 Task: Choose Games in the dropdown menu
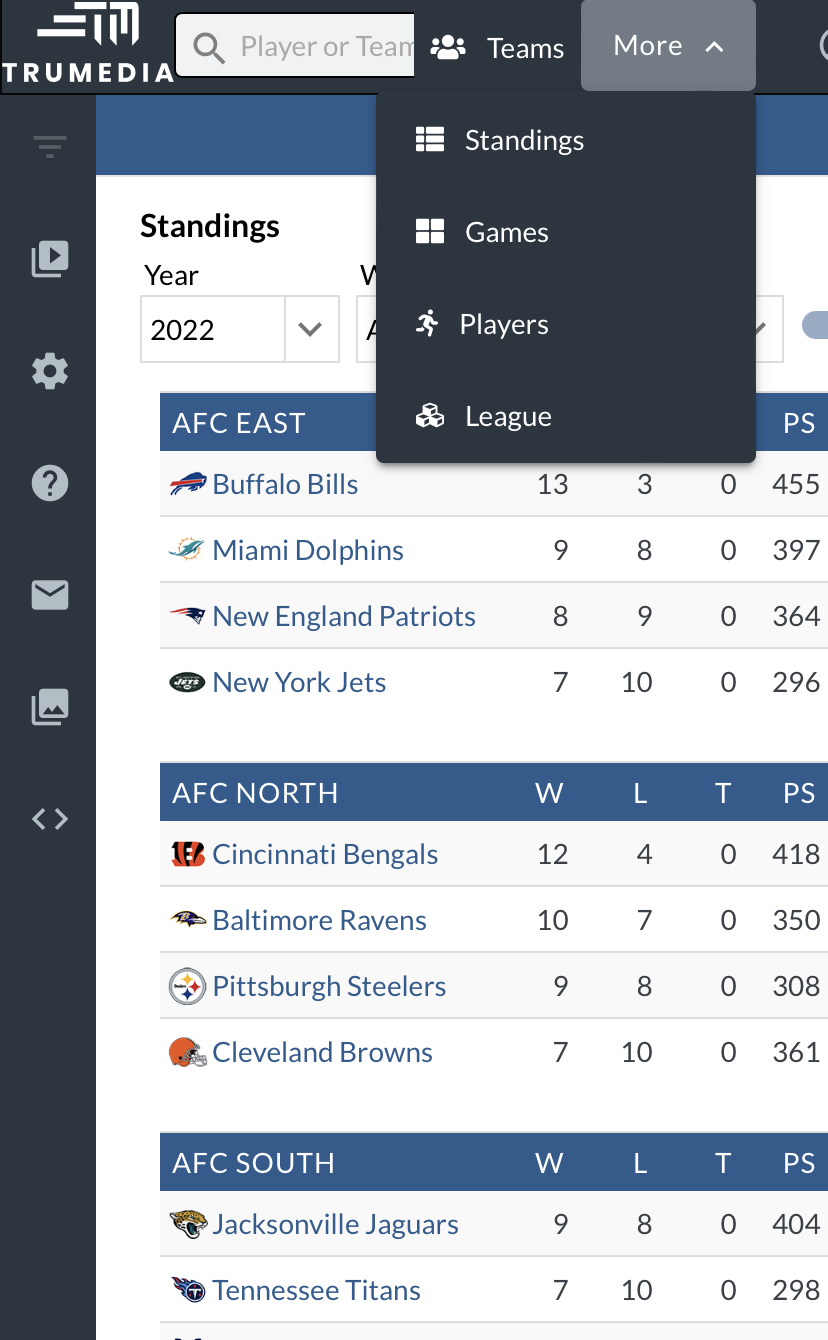click(506, 233)
